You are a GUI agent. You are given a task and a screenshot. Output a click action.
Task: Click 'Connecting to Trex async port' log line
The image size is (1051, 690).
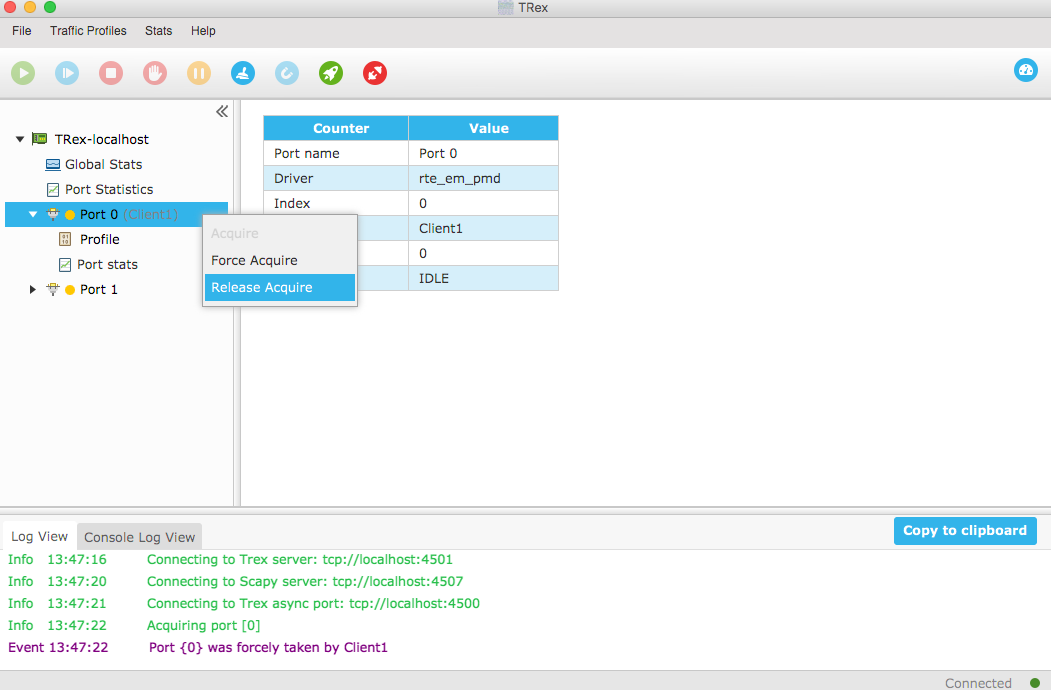point(313,603)
